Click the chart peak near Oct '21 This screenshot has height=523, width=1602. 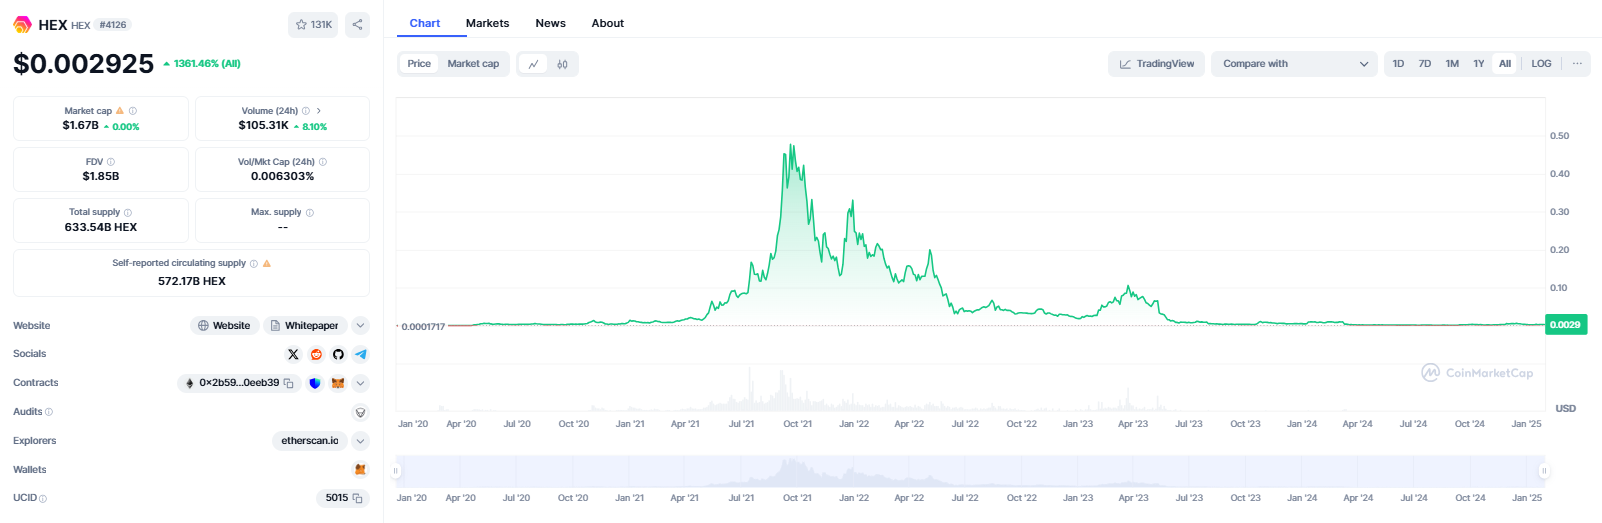pos(792,146)
